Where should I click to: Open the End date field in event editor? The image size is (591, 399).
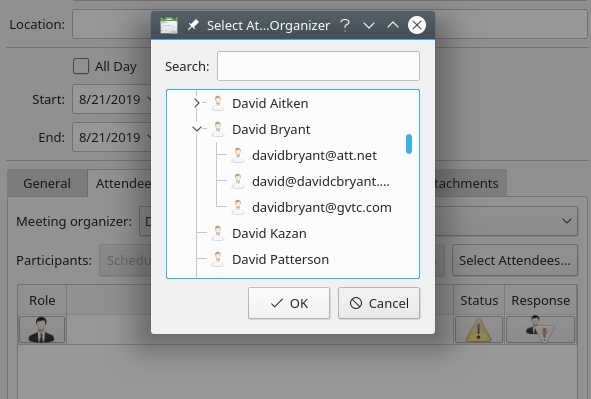[x=112, y=137]
